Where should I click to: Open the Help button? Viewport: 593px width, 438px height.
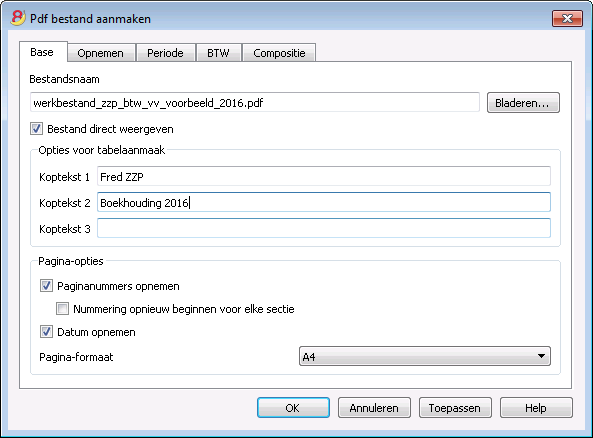pyautogui.click(x=536, y=408)
